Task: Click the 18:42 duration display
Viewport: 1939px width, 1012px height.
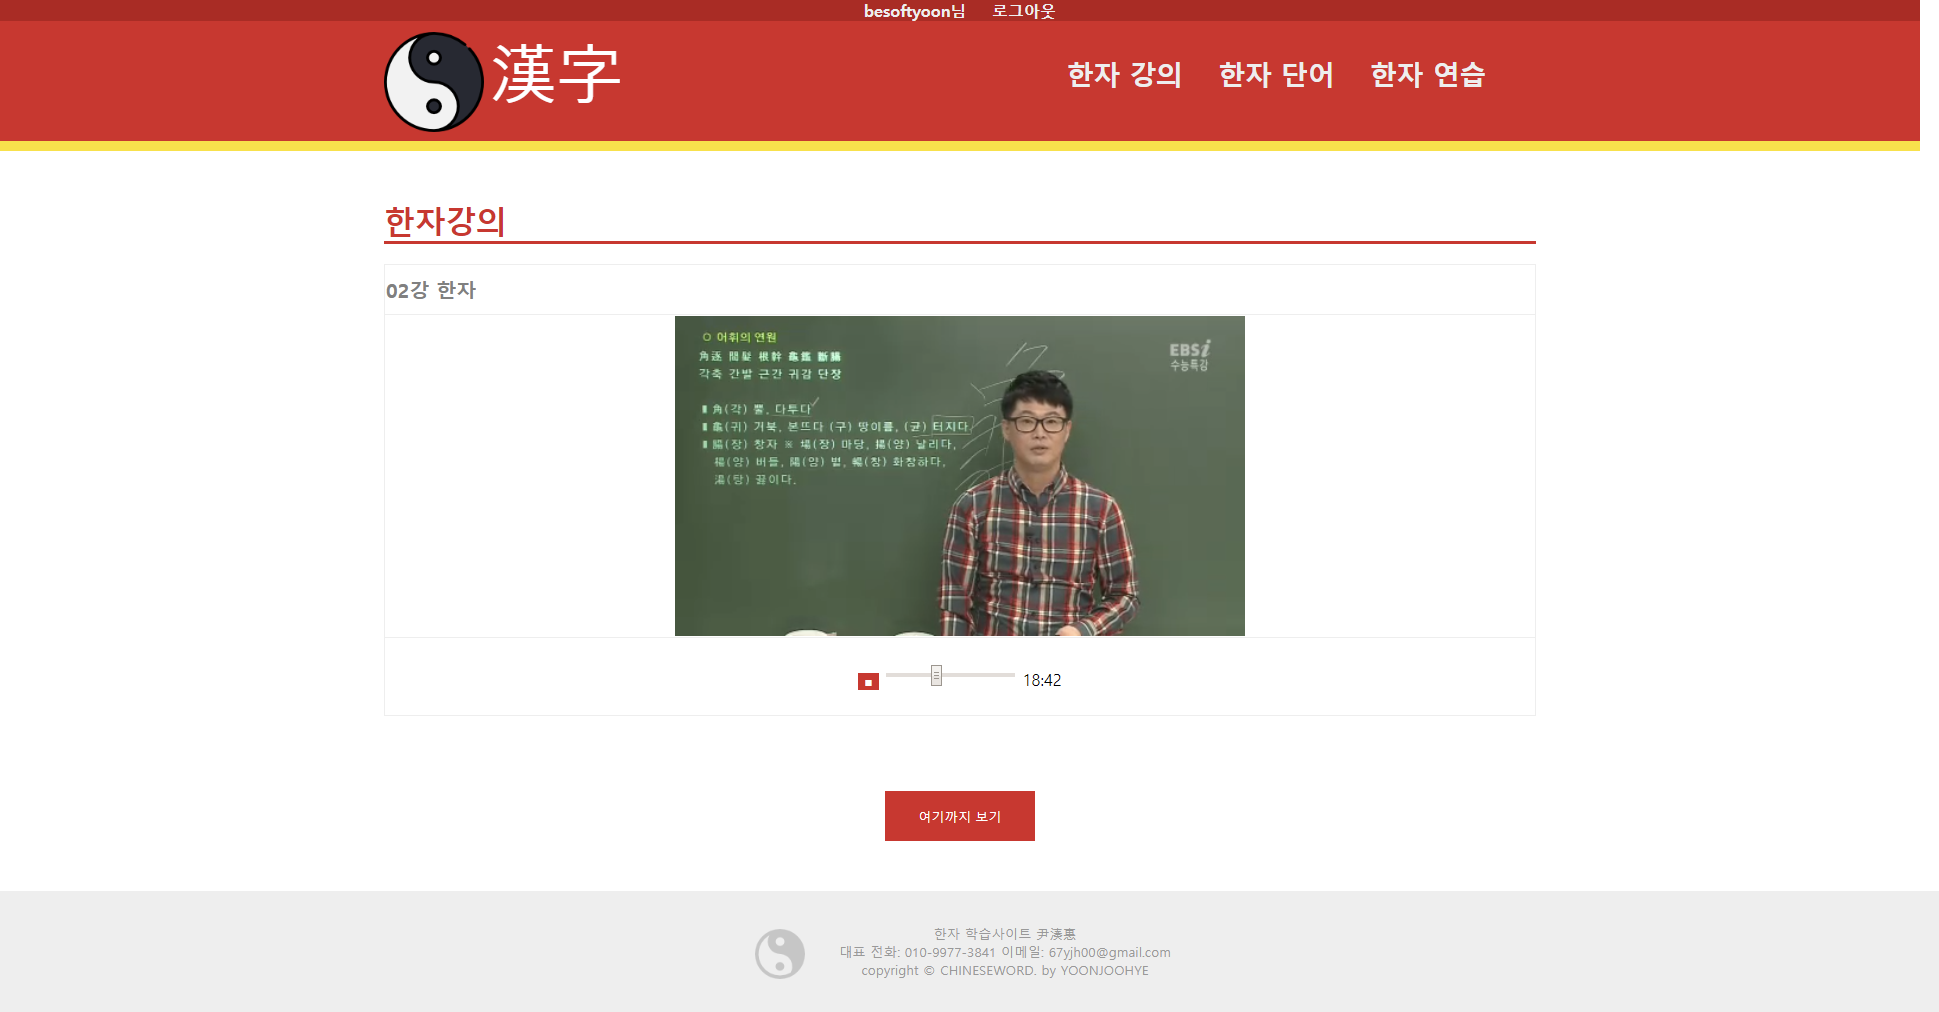Action: pos(1041,680)
